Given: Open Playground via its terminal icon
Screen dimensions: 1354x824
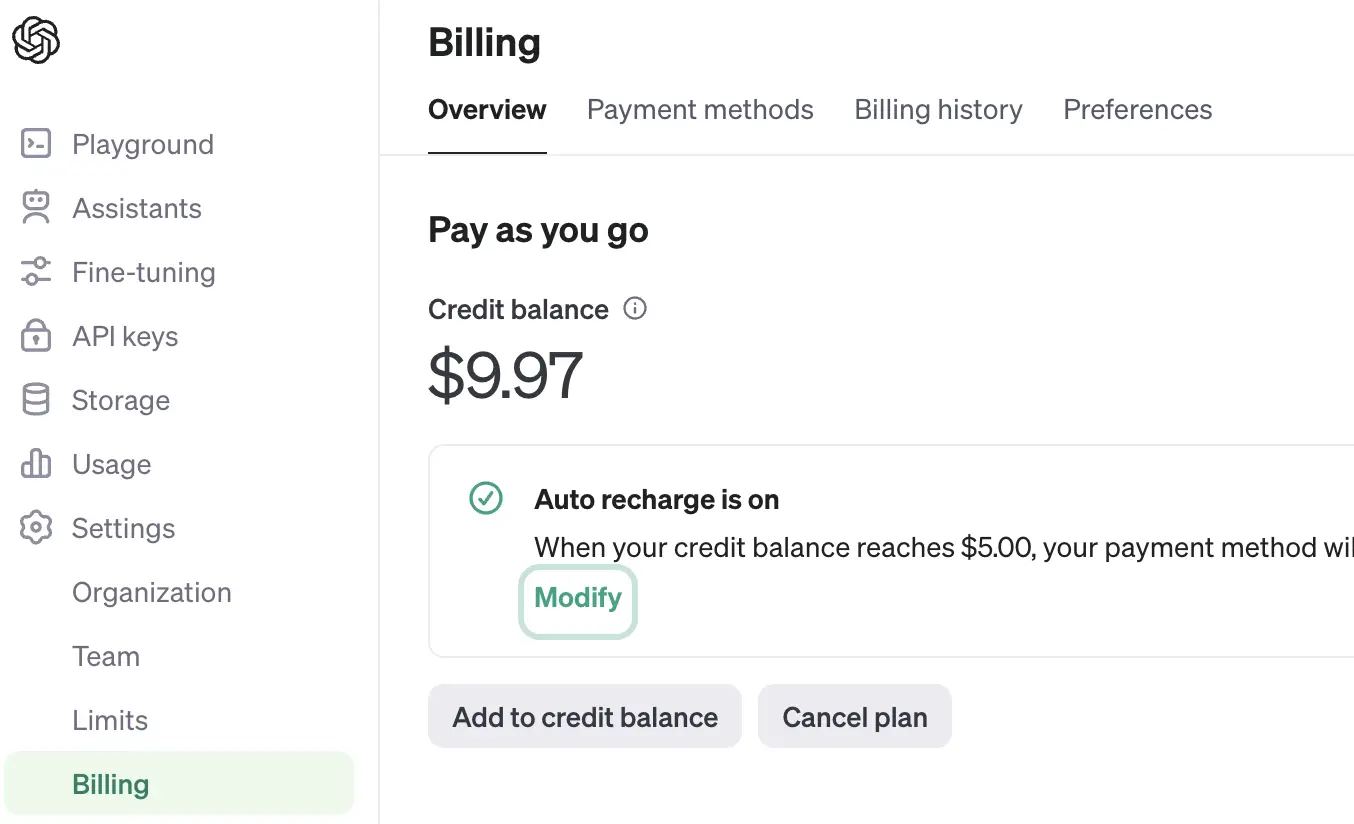Looking at the screenshot, I should (x=36, y=144).
